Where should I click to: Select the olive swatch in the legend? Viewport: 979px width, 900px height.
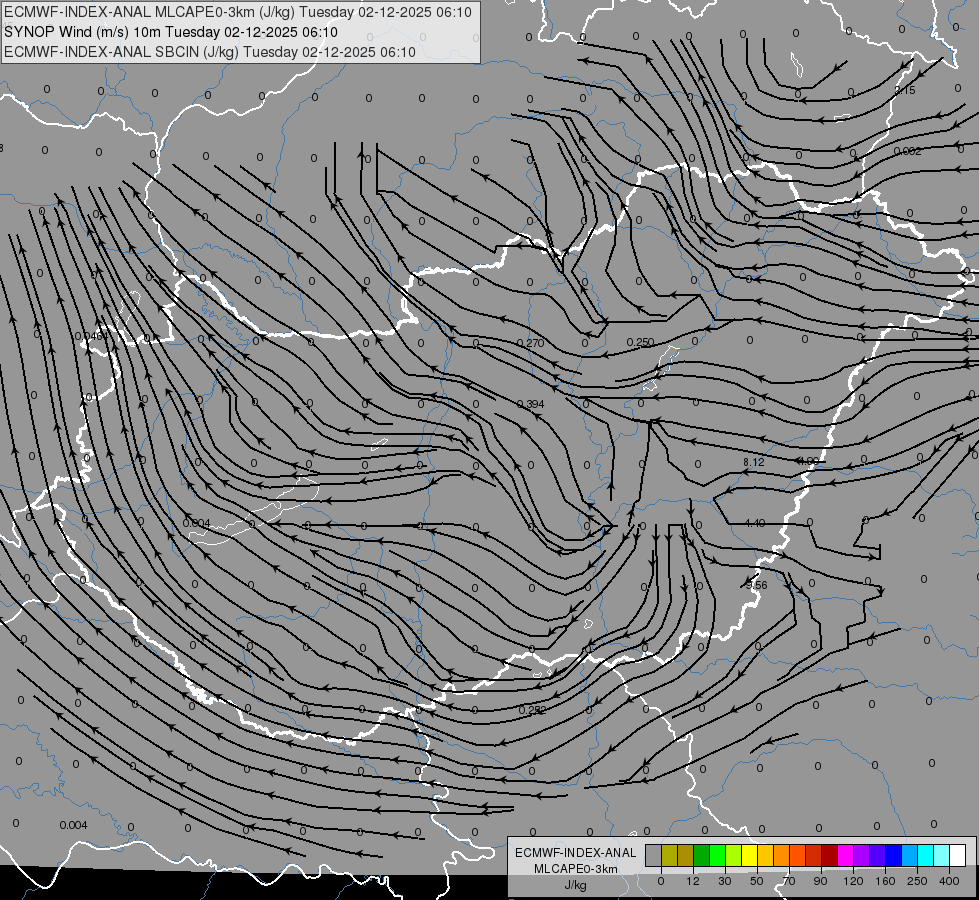[x=669, y=856]
